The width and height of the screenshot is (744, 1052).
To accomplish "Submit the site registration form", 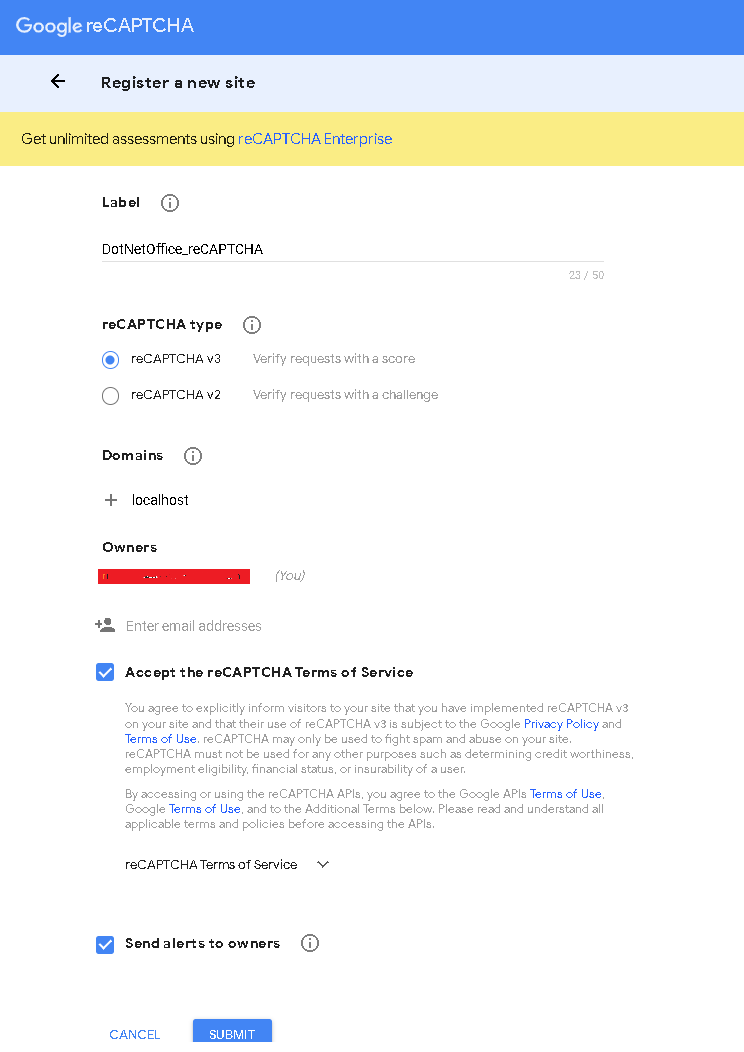I will [x=232, y=1033].
